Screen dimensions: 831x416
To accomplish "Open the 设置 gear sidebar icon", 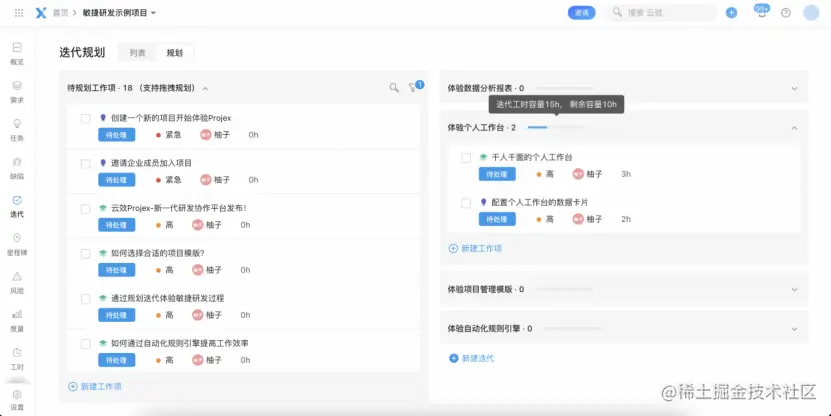I will click(17, 394).
